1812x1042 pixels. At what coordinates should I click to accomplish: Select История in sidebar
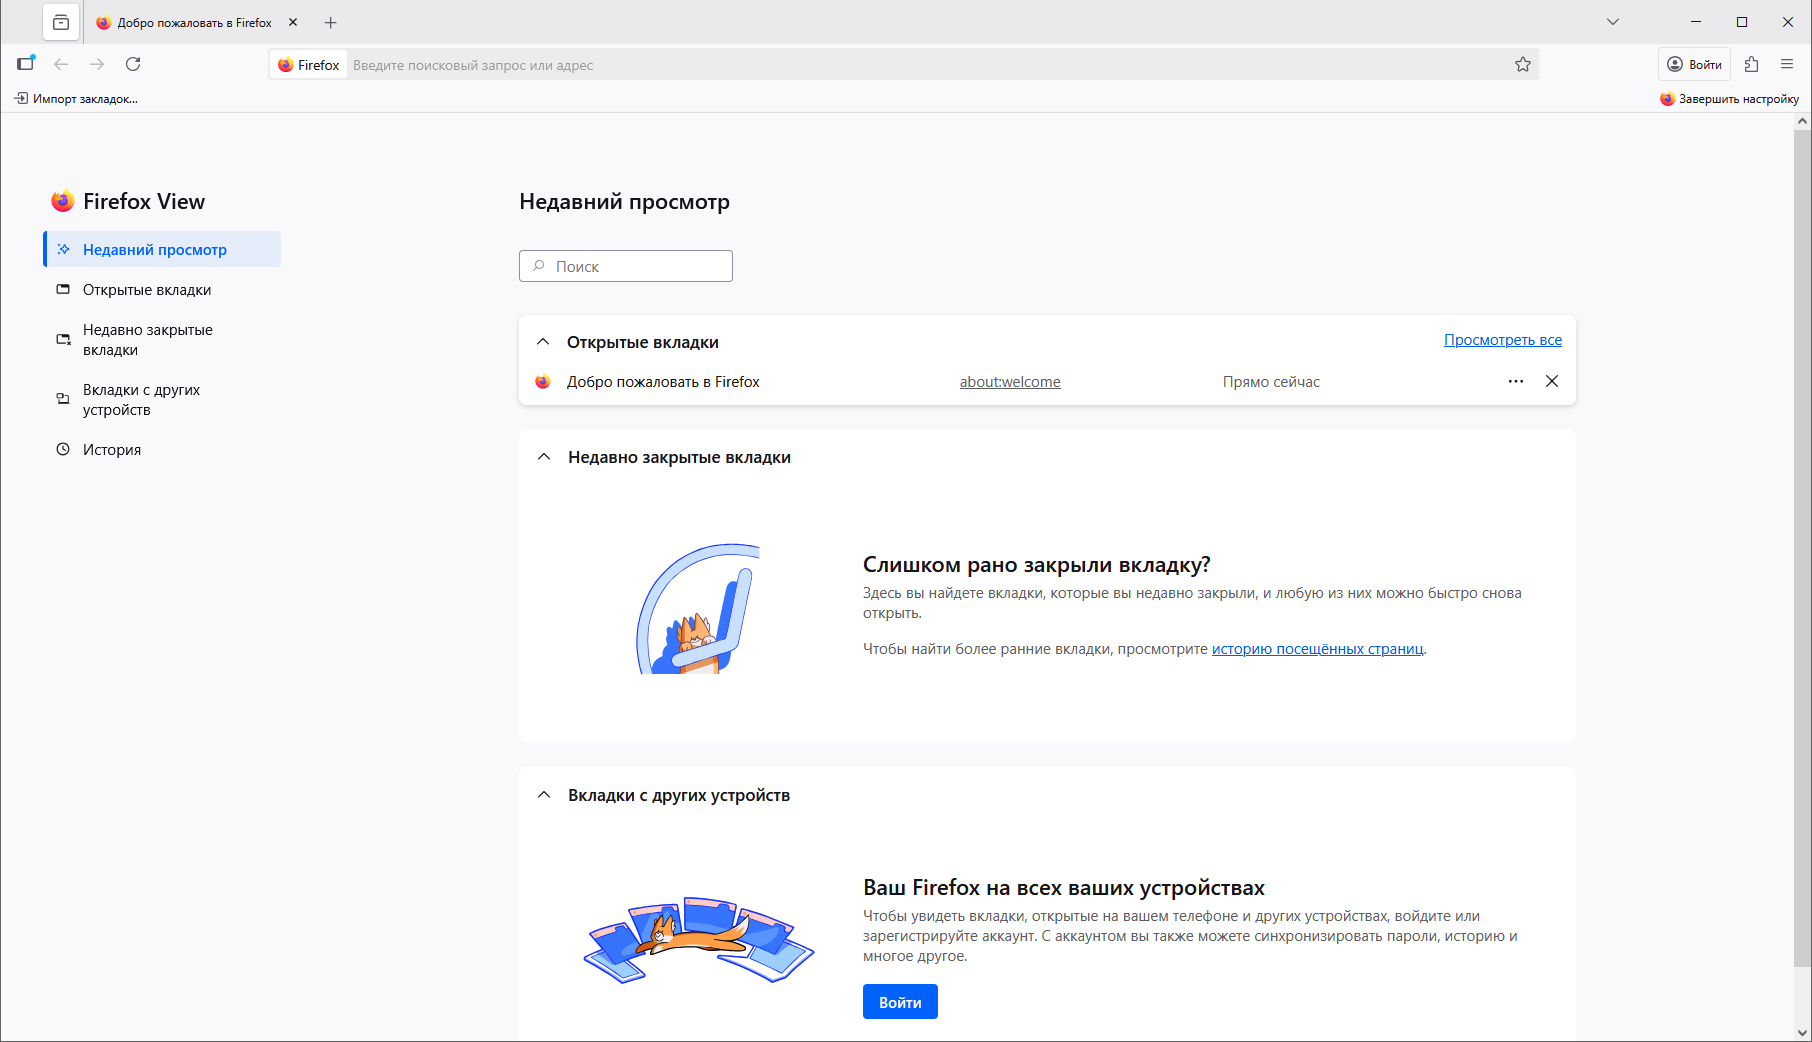coord(162,450)
